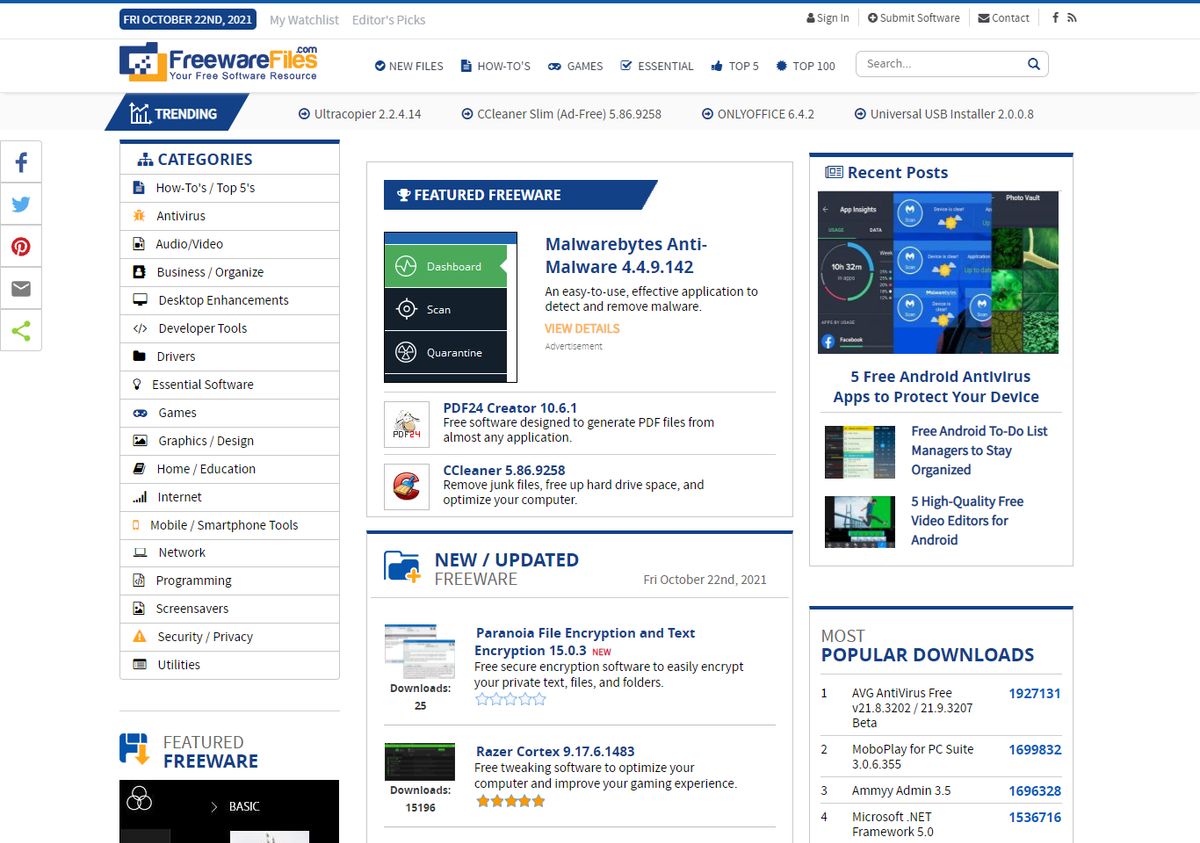This screenshot has height=843, width=1200.
Task: Click the PDF24 Creator icon
Action: coord(406,424)
